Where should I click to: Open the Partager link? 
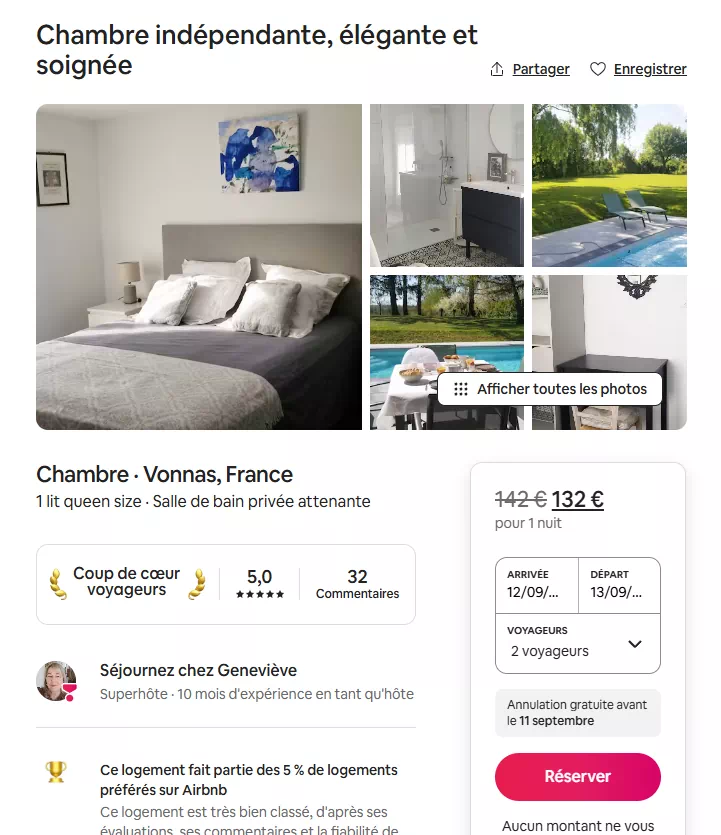(541, 69)
